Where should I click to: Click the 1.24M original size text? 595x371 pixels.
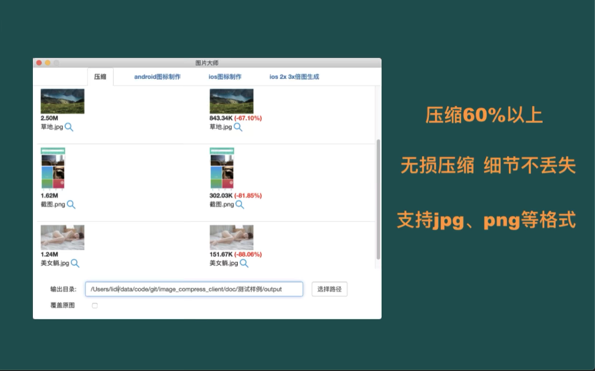49,255
